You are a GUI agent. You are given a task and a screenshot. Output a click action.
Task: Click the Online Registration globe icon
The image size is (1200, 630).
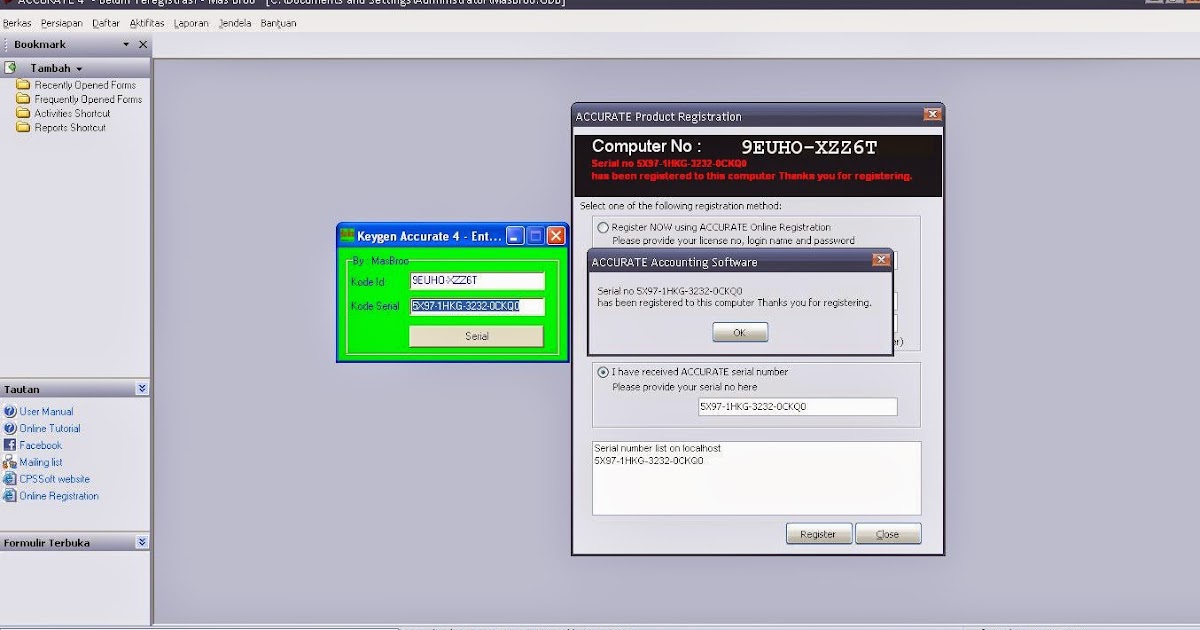(x=10, y=496)
